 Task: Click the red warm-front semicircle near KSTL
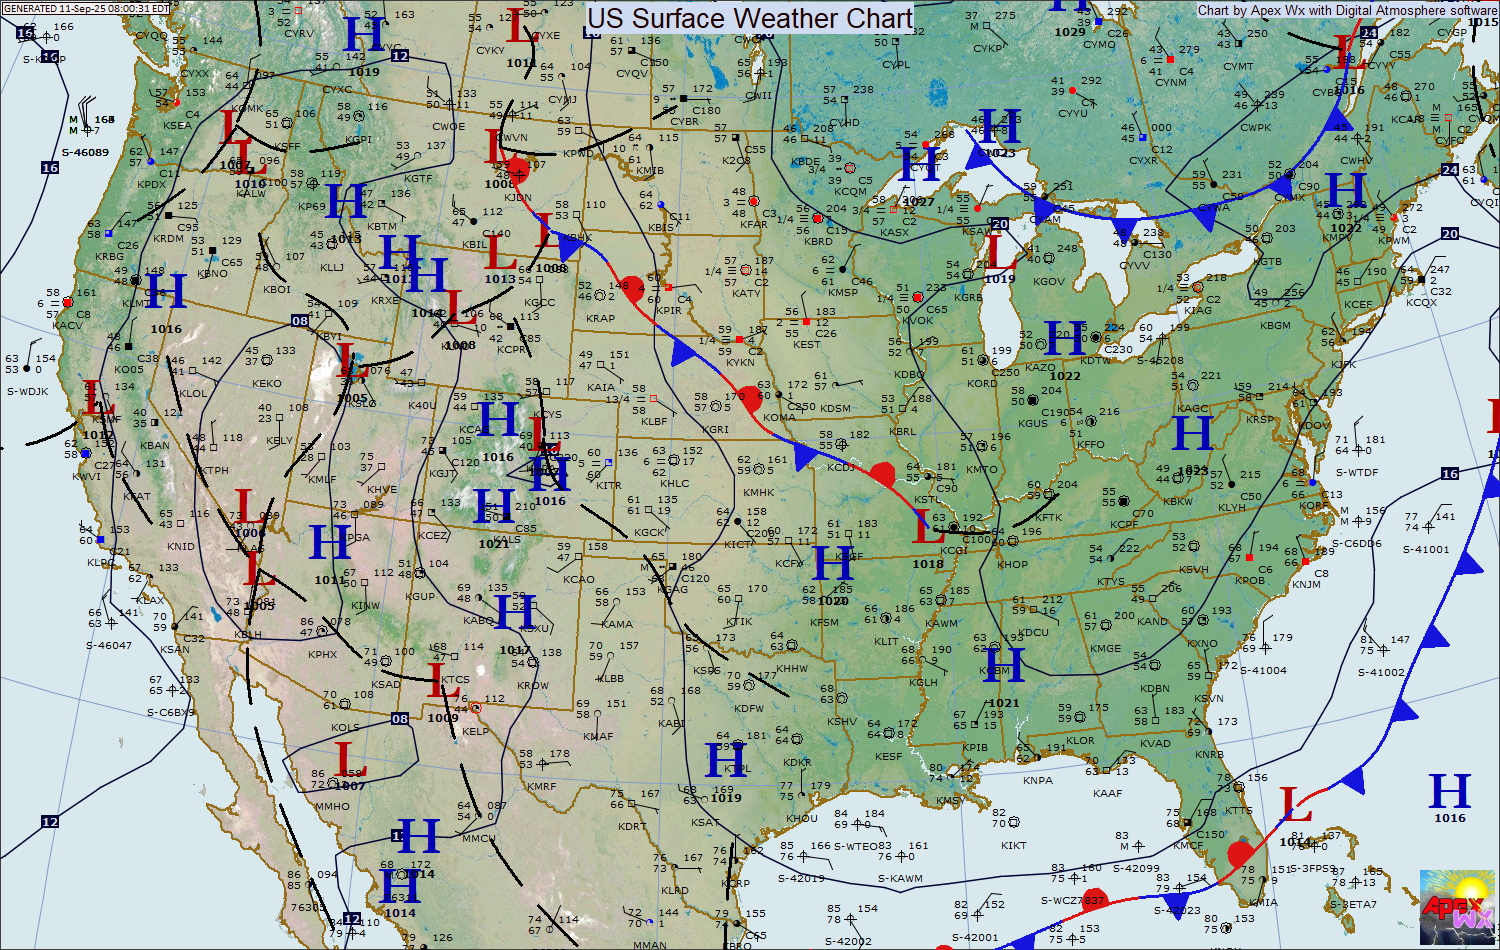882,474
